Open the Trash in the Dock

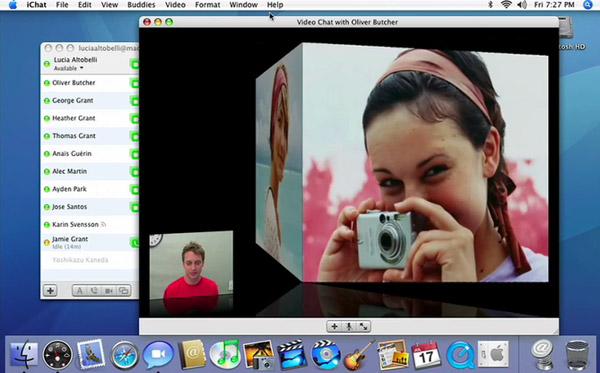coord(577,355)
